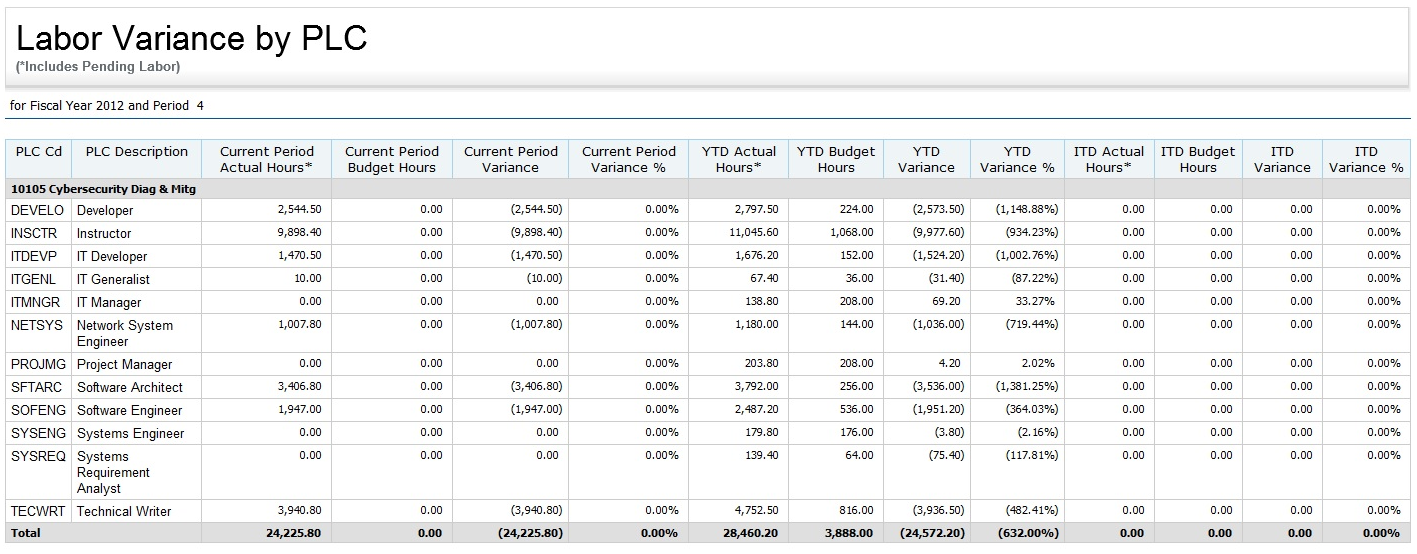The width and height of the screenshot is (1417, 554).
Task: Click the PLC Cd column header
Action: click(38, 152)
